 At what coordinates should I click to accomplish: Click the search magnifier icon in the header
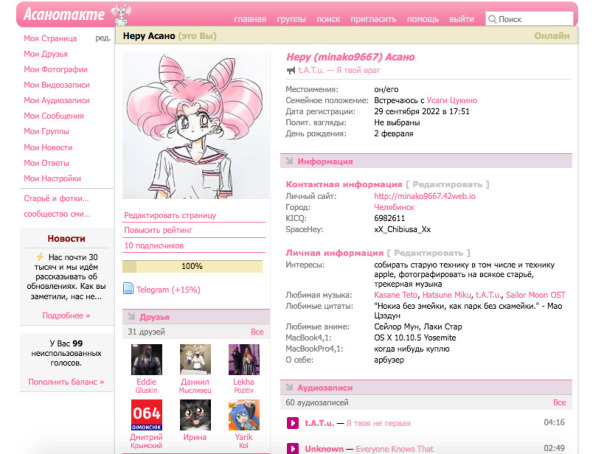[x=492, y=19]
